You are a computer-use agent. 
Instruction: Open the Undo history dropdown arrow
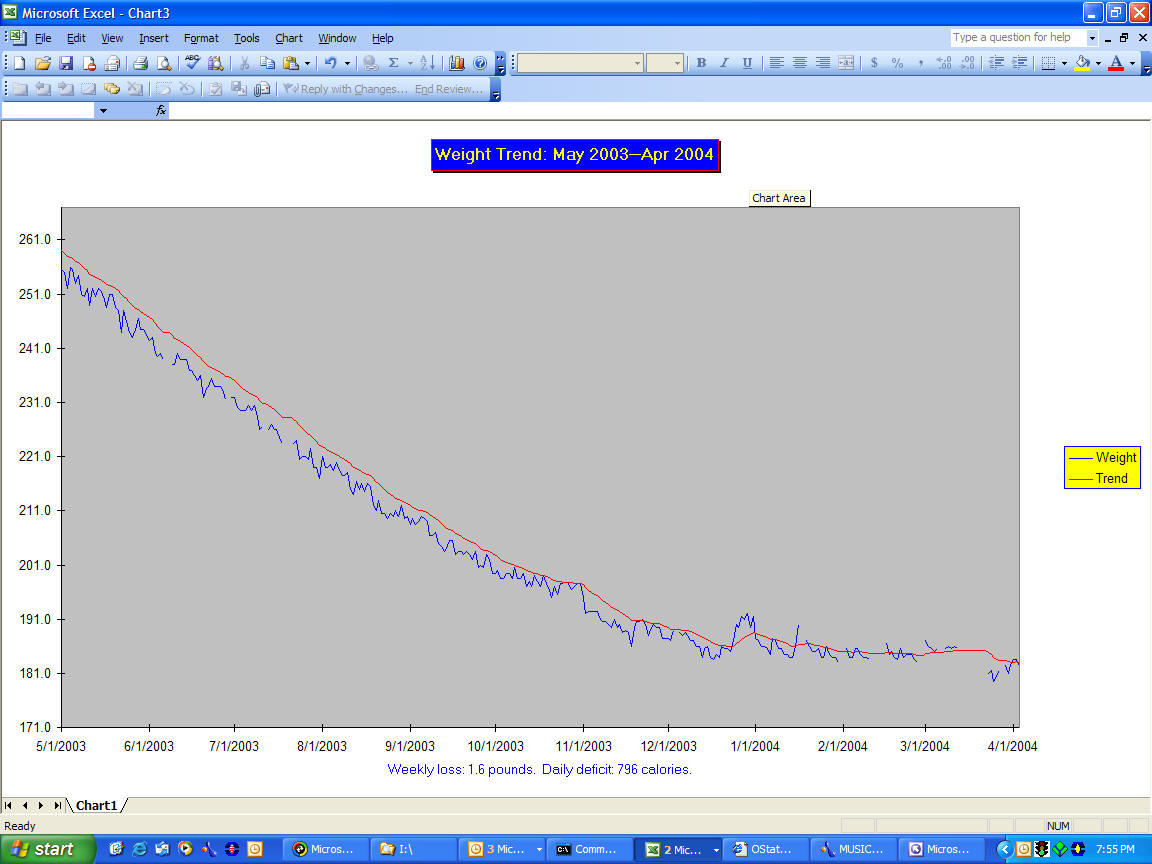pos(348,64)
